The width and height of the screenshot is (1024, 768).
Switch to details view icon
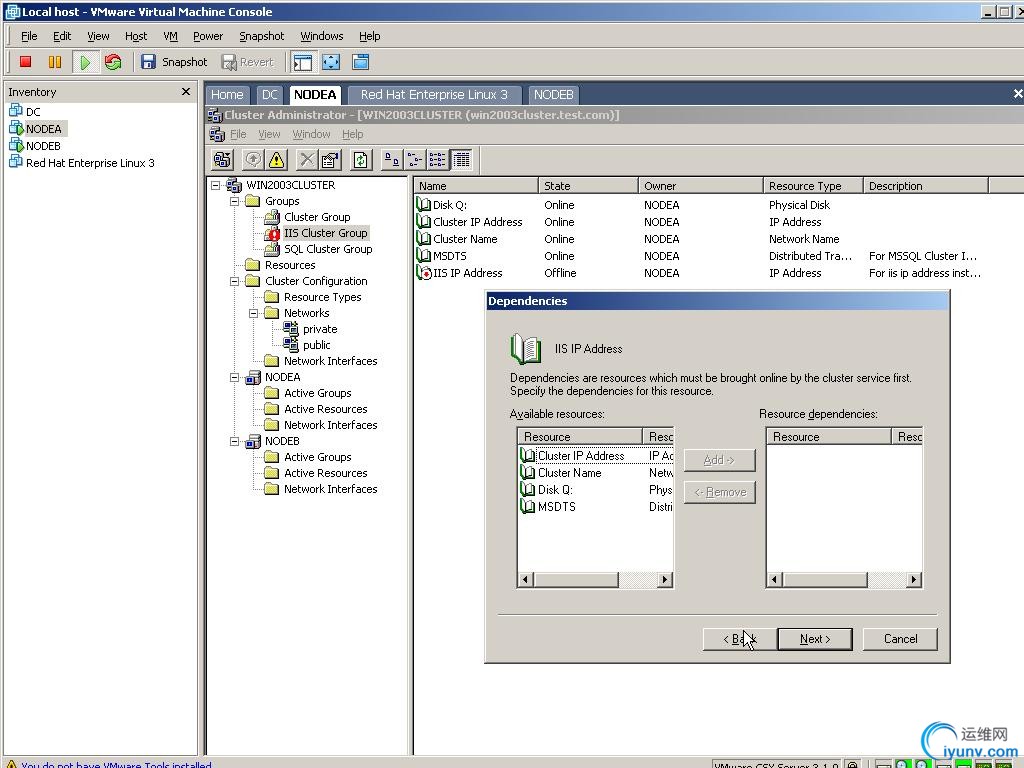click(461, 159)
